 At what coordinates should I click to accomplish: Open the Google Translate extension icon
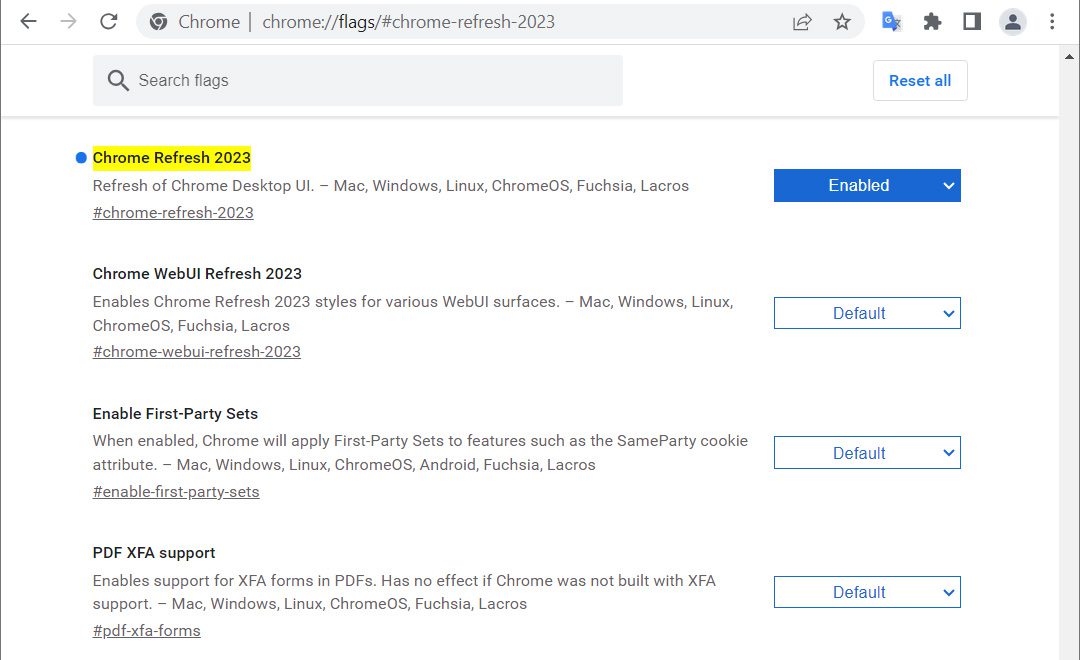coord(891,22)
